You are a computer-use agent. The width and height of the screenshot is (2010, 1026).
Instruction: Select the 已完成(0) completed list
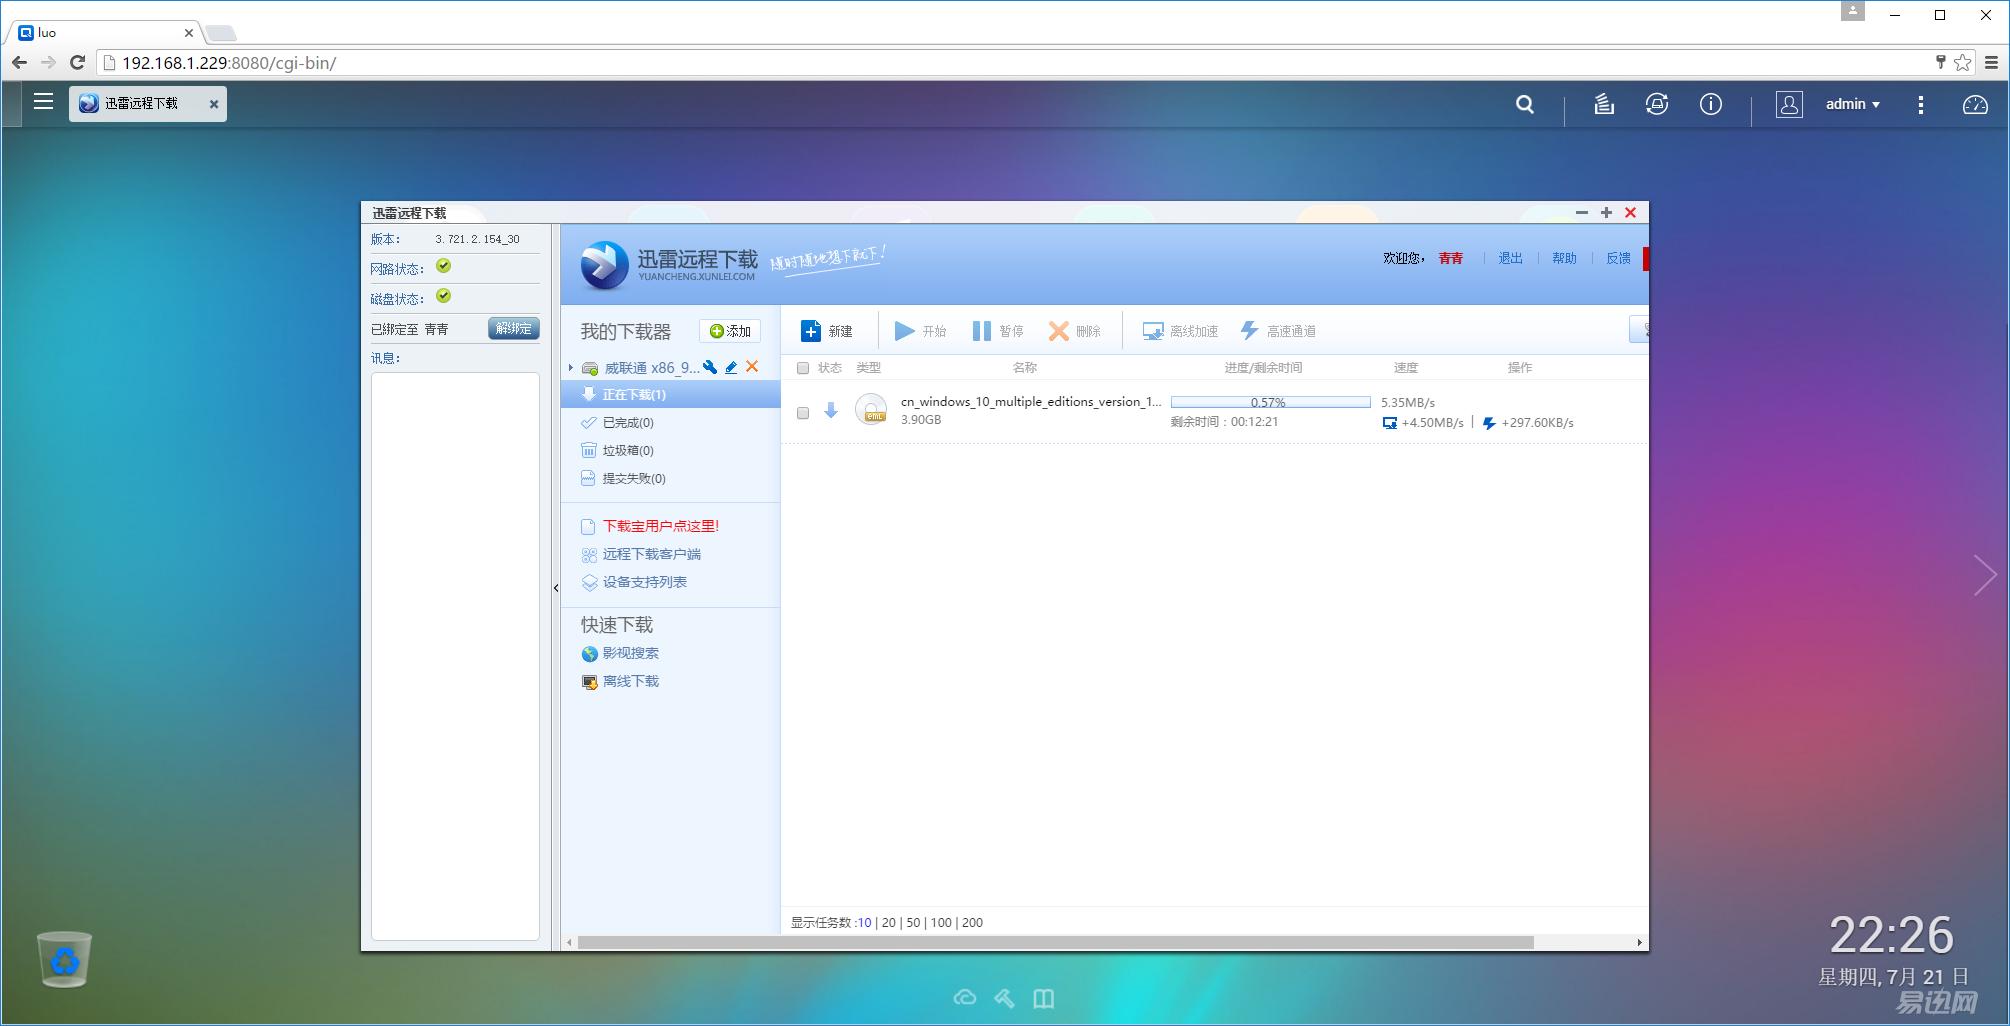tap(627, 423)
